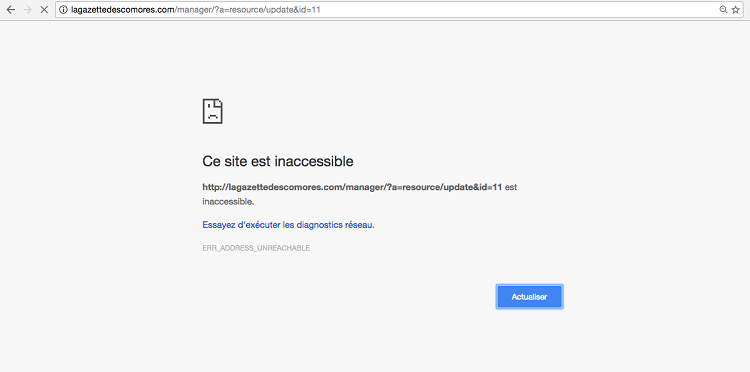Select the ERR_ADDRESS_UNREACHABLE error code text

(x=256, y=248)
